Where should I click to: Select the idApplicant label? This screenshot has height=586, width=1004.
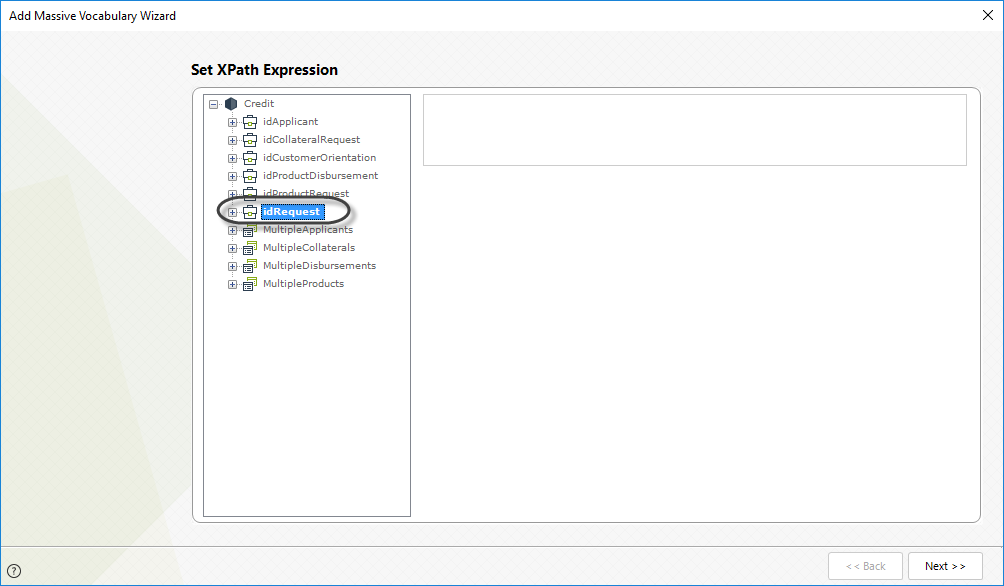290,122
